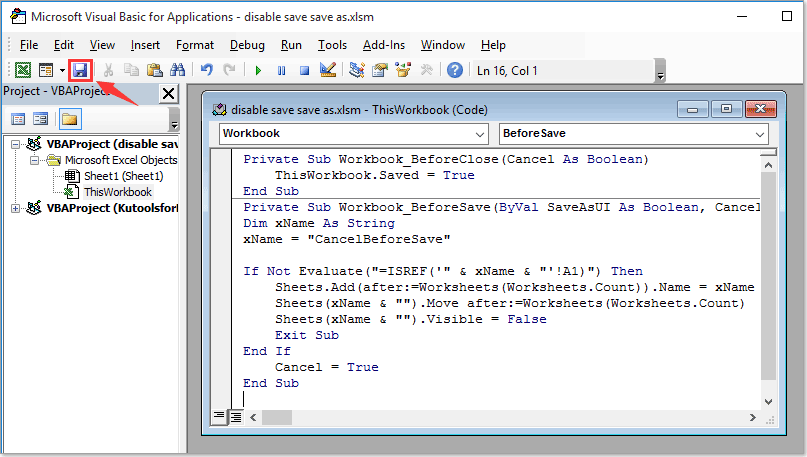Switch to Excel via View Microsoft Excel icon

click(x=22, y=70)
